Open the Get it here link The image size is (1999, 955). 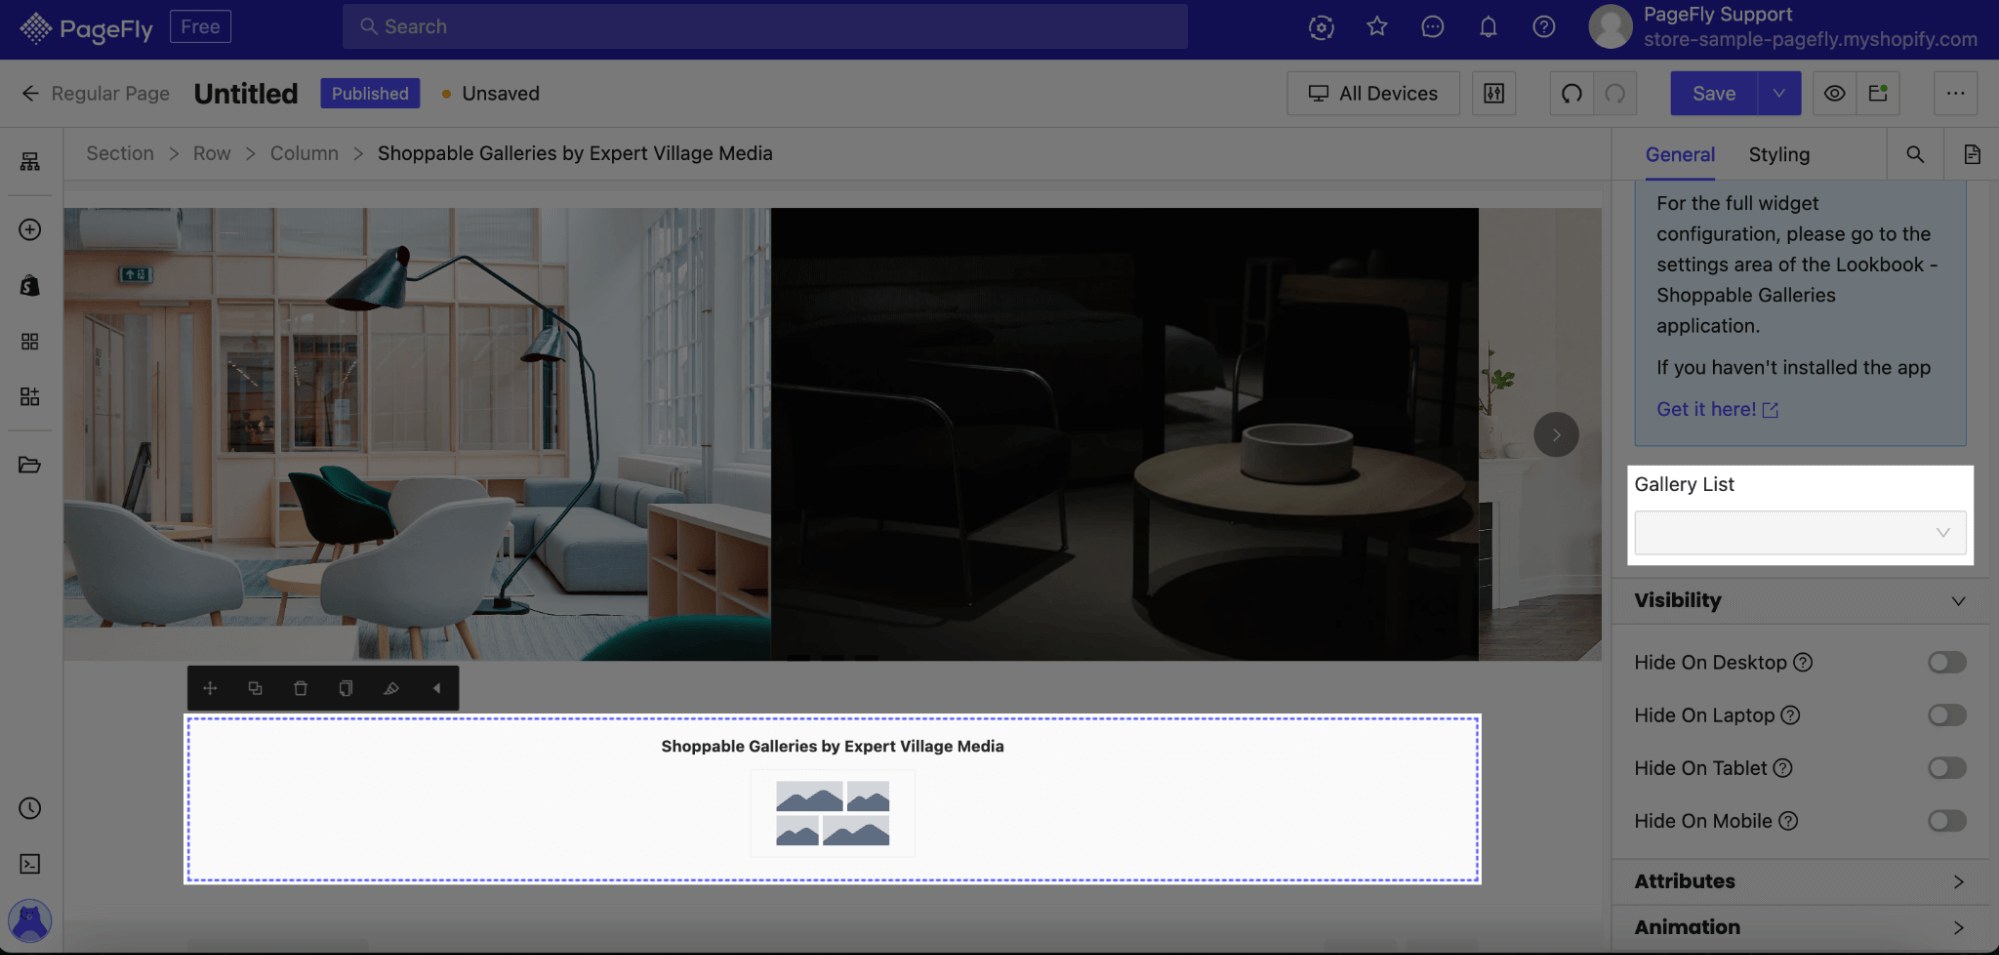pos(1717,409)
